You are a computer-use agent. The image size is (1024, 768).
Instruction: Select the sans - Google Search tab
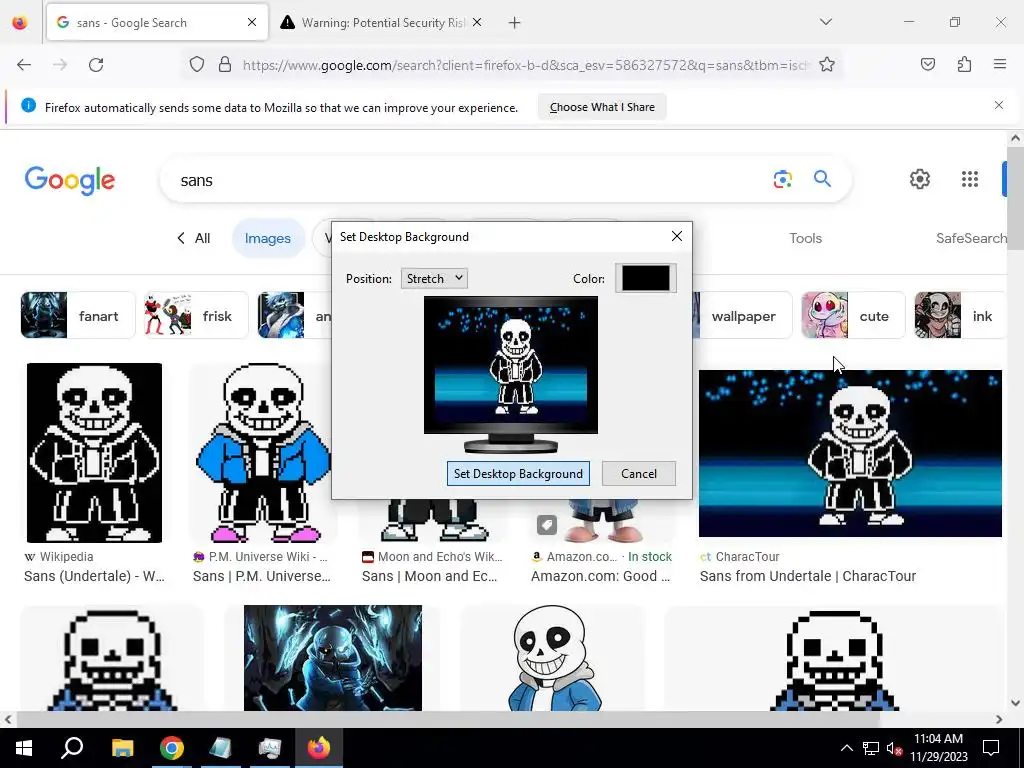157,23
